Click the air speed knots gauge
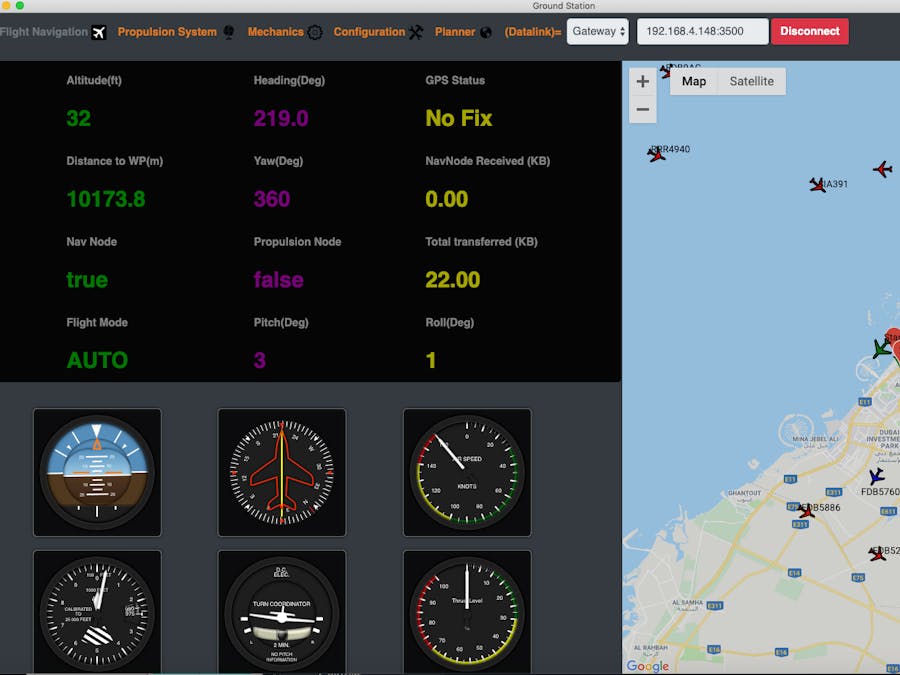This screenshot has width=900, height=675. click(467, 472)
